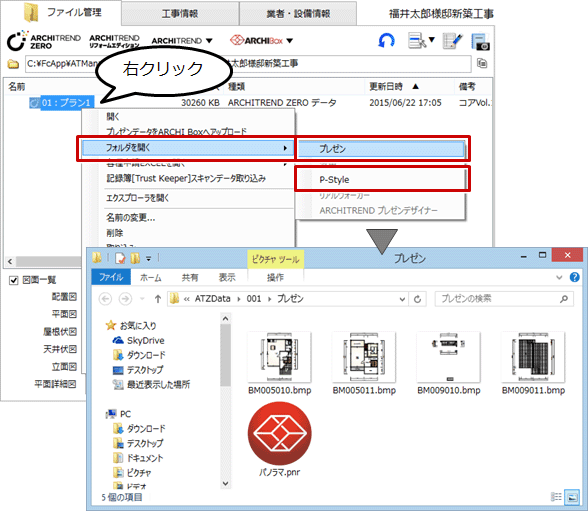Choose 削除 in the context menu

[x=115, y=233]
